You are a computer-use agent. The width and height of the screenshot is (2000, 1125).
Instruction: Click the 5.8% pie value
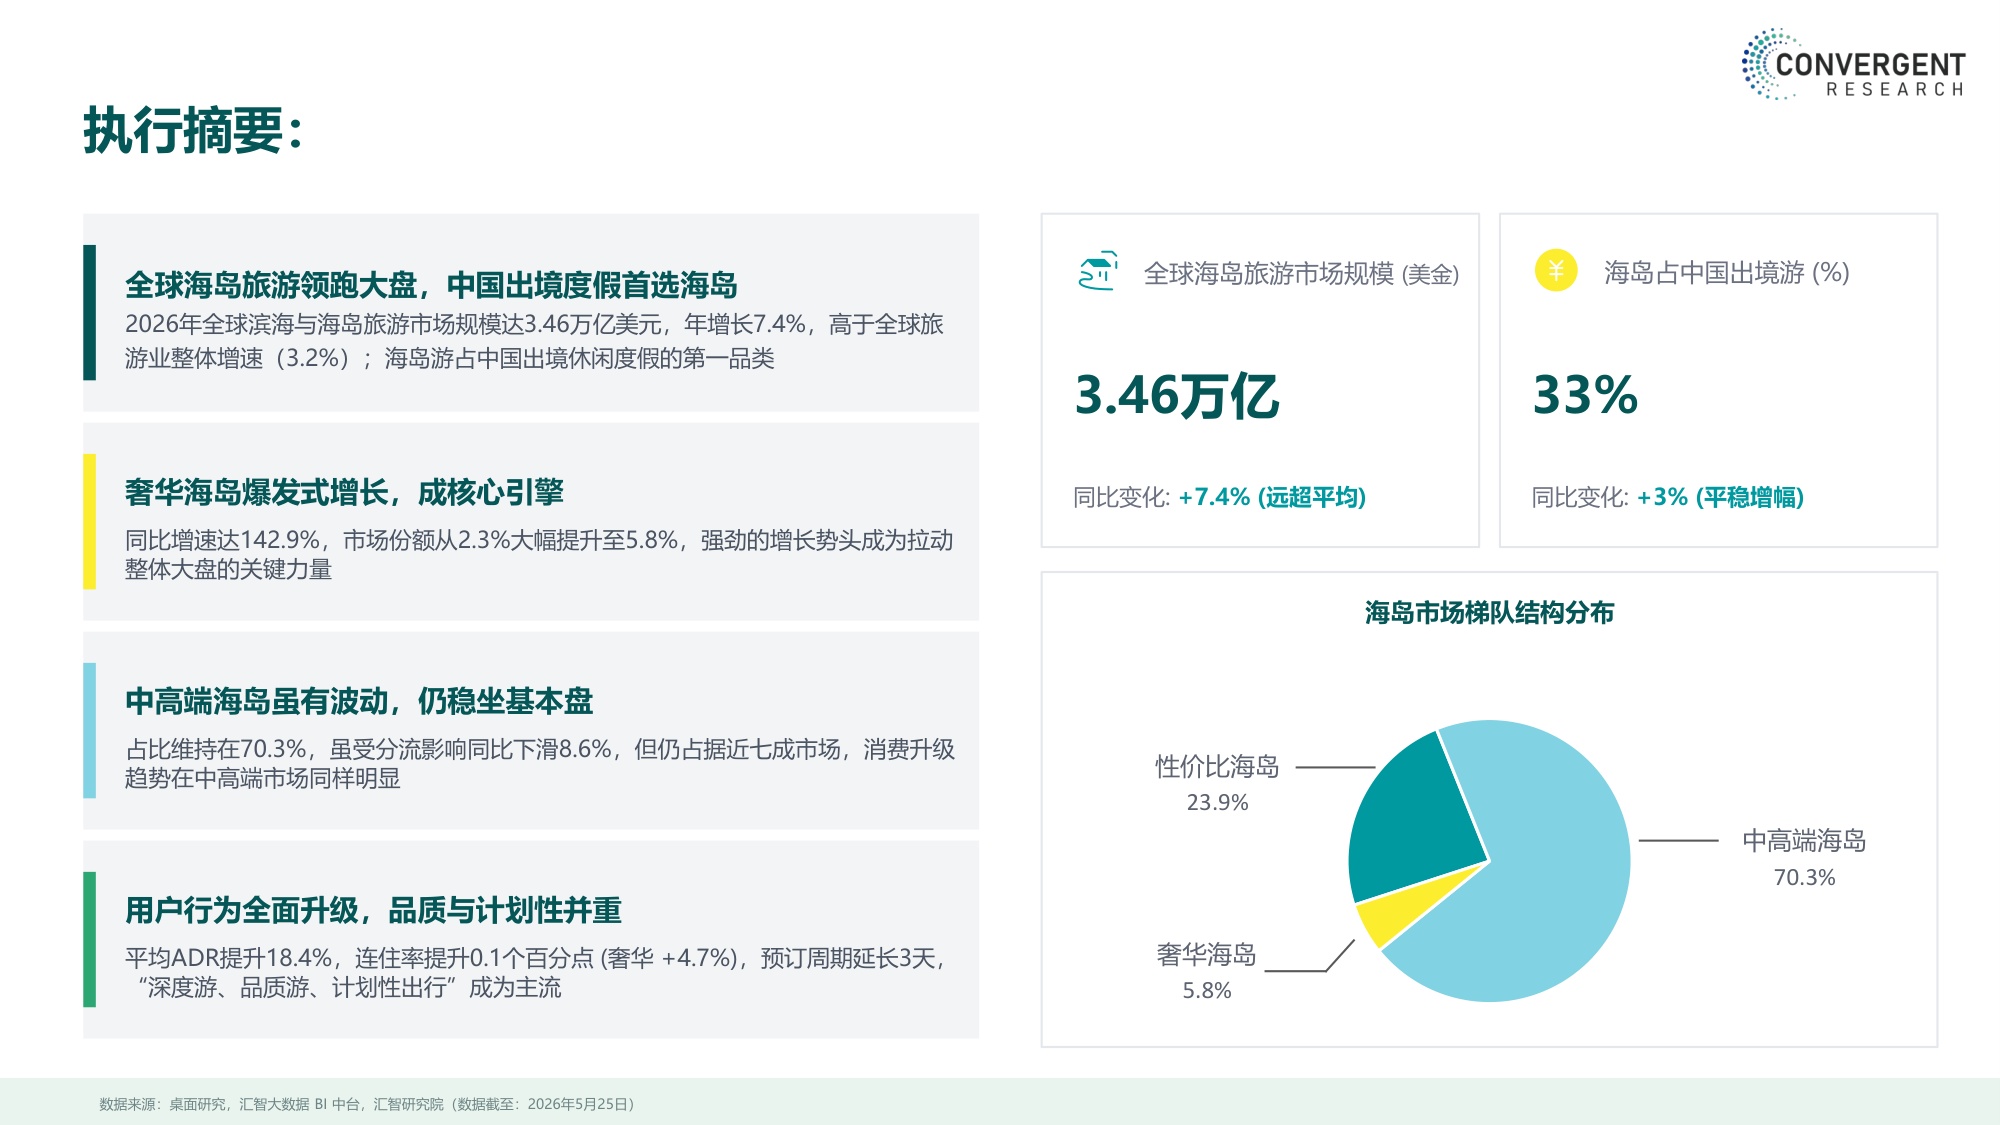[1206, 991]
